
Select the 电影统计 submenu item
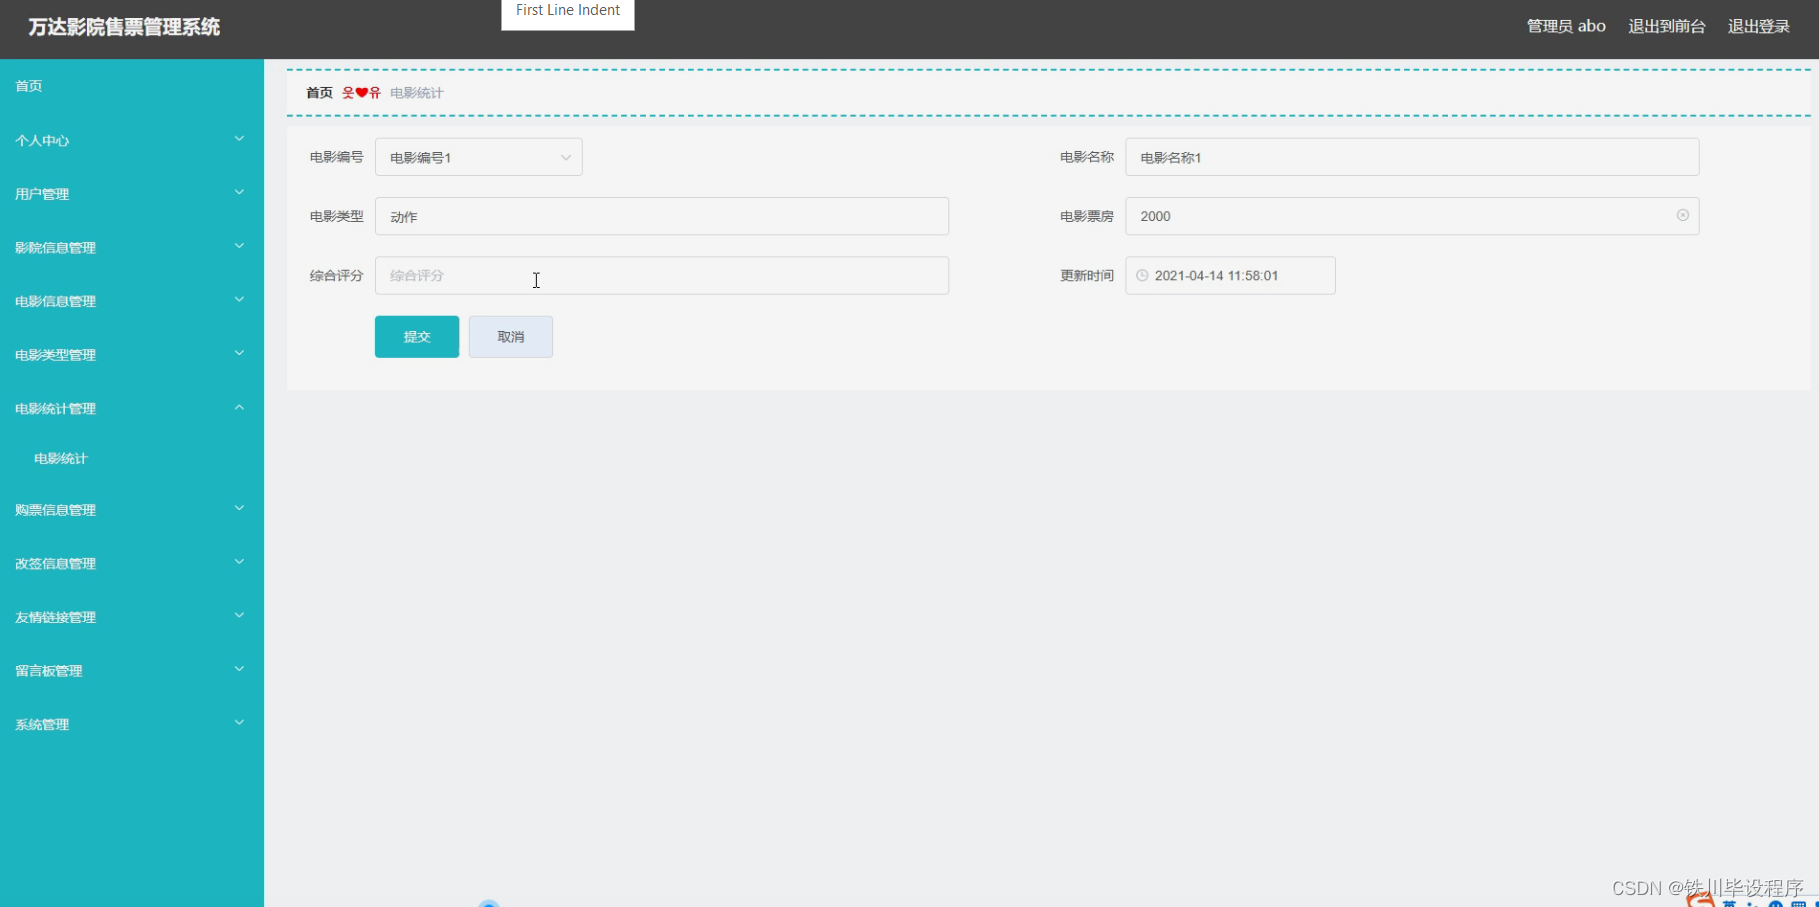[132, 458]
